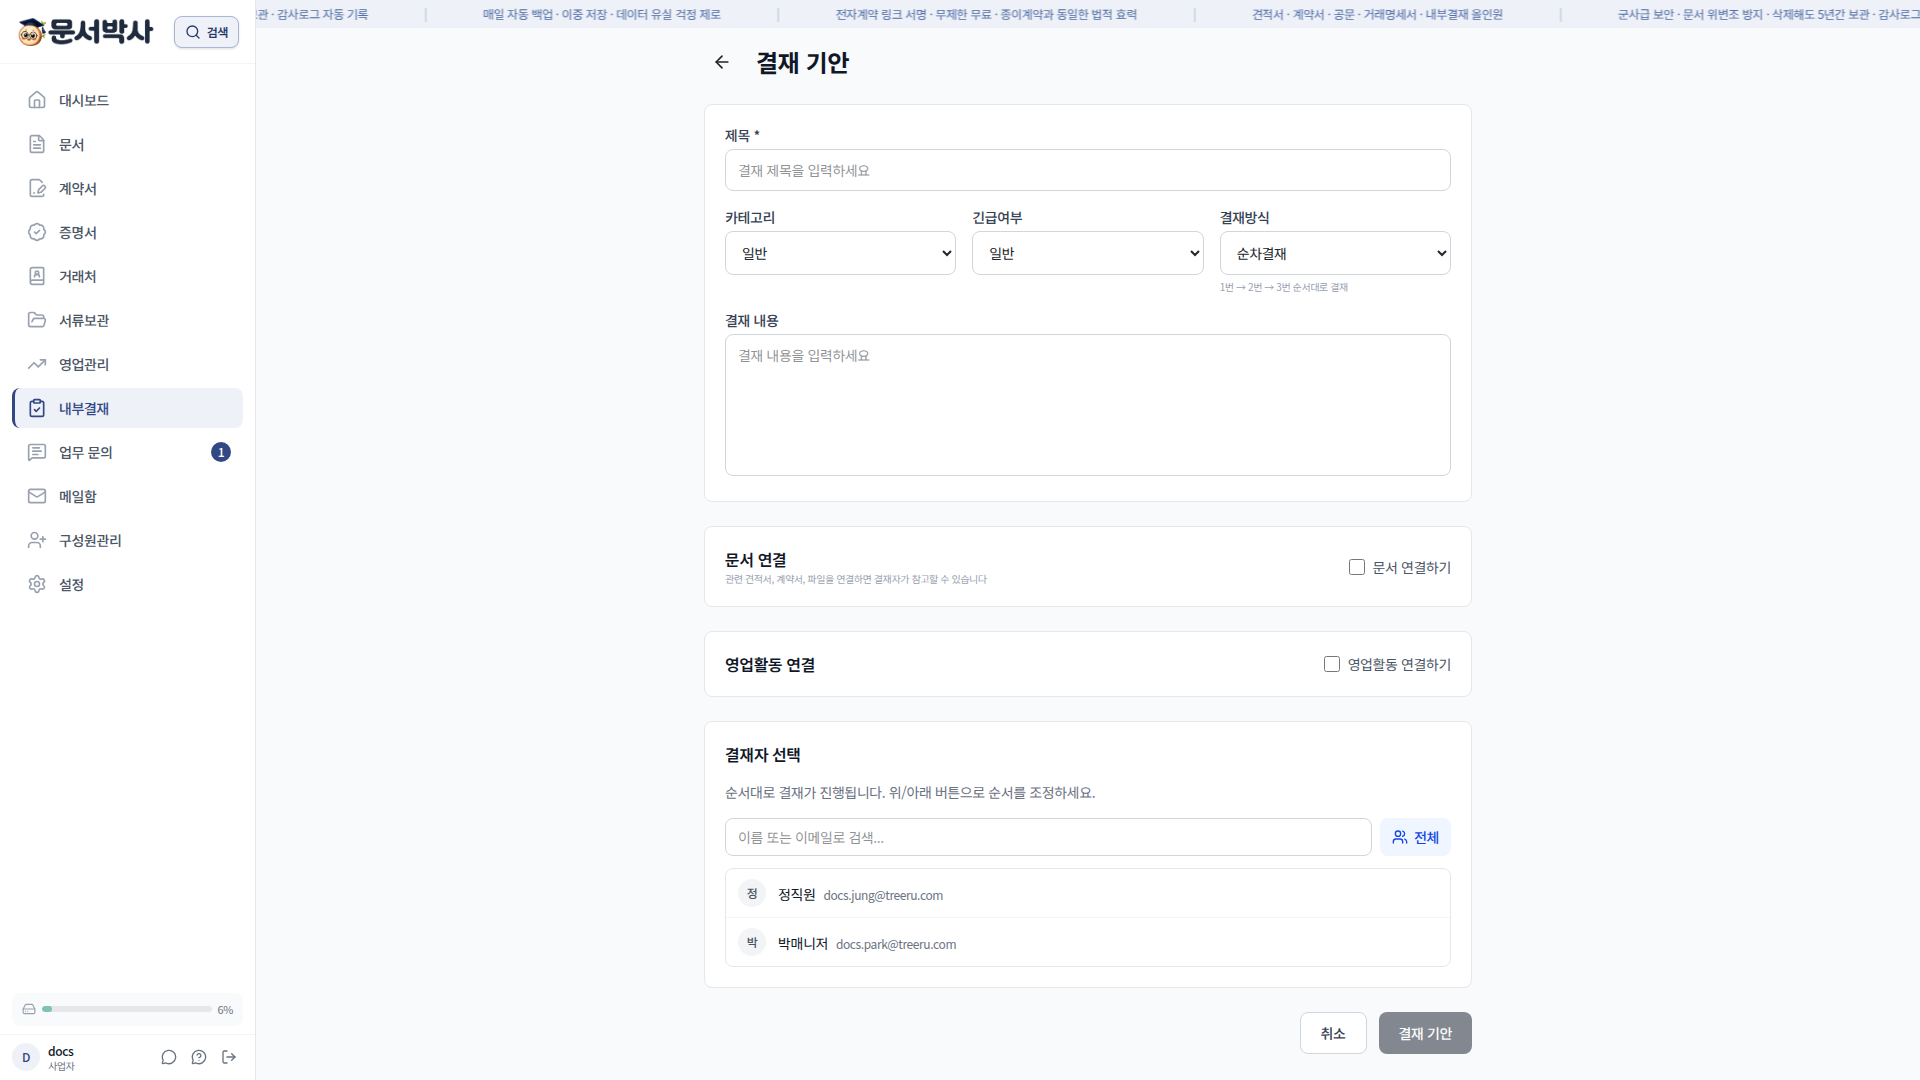Open 대시보드 menu item
Screen dimensions: 1920x1080
(x=128, y=100)
